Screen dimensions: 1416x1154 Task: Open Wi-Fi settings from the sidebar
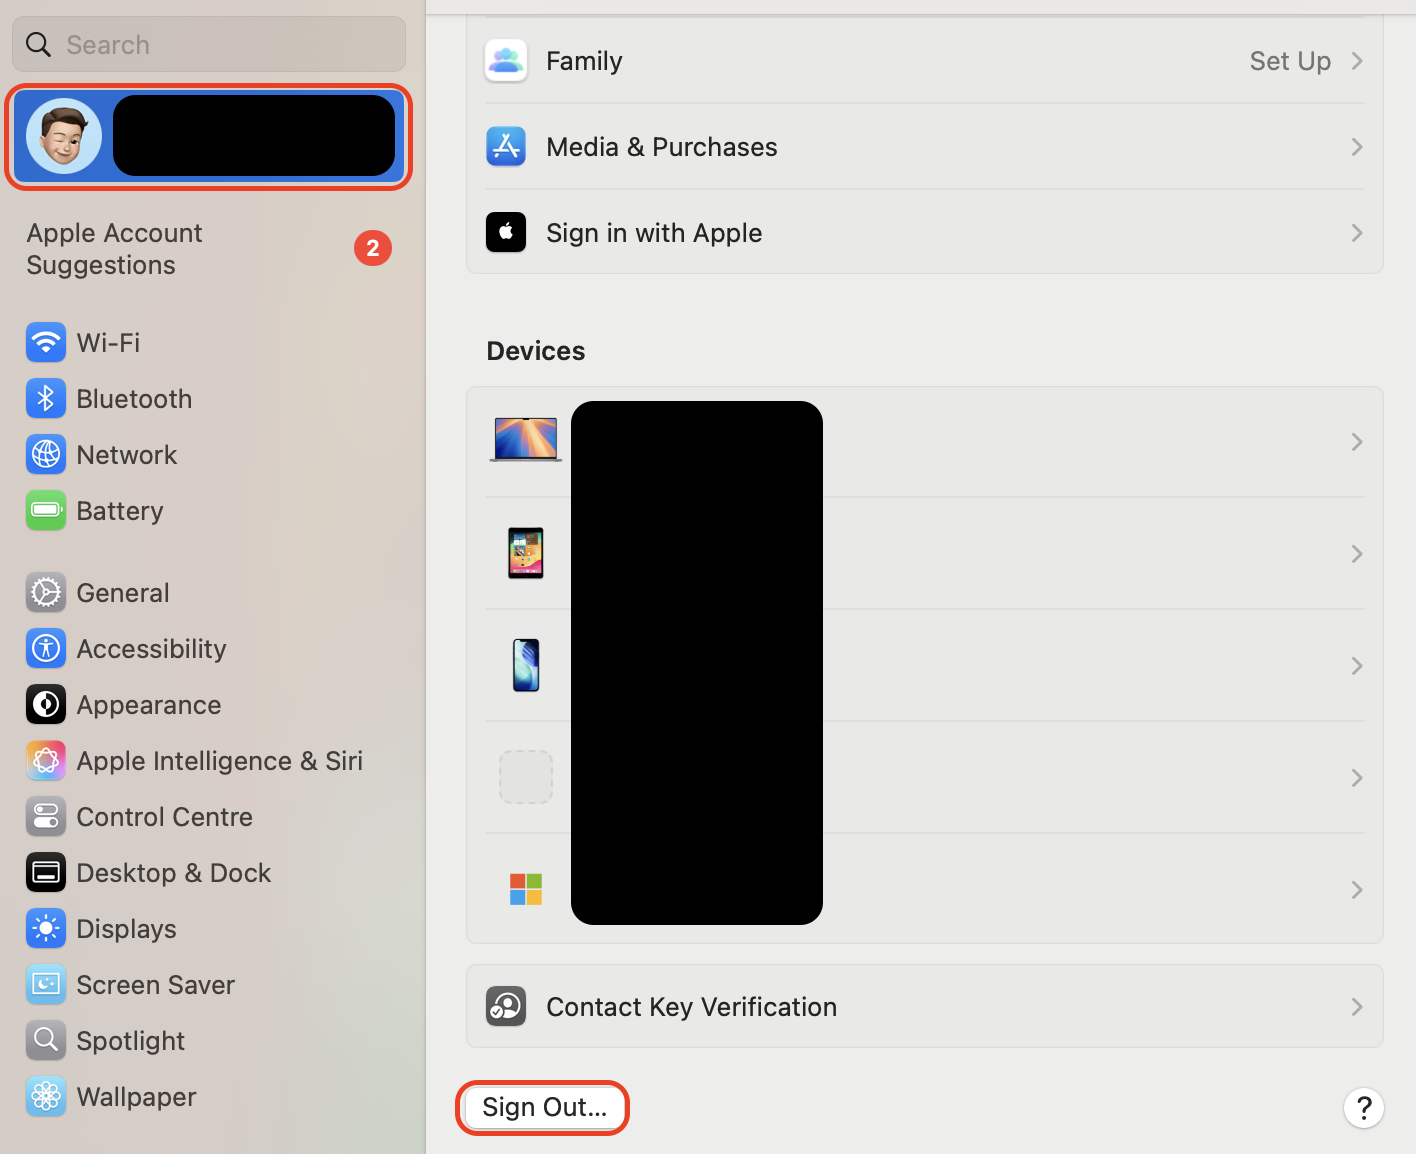coord(46,342)
